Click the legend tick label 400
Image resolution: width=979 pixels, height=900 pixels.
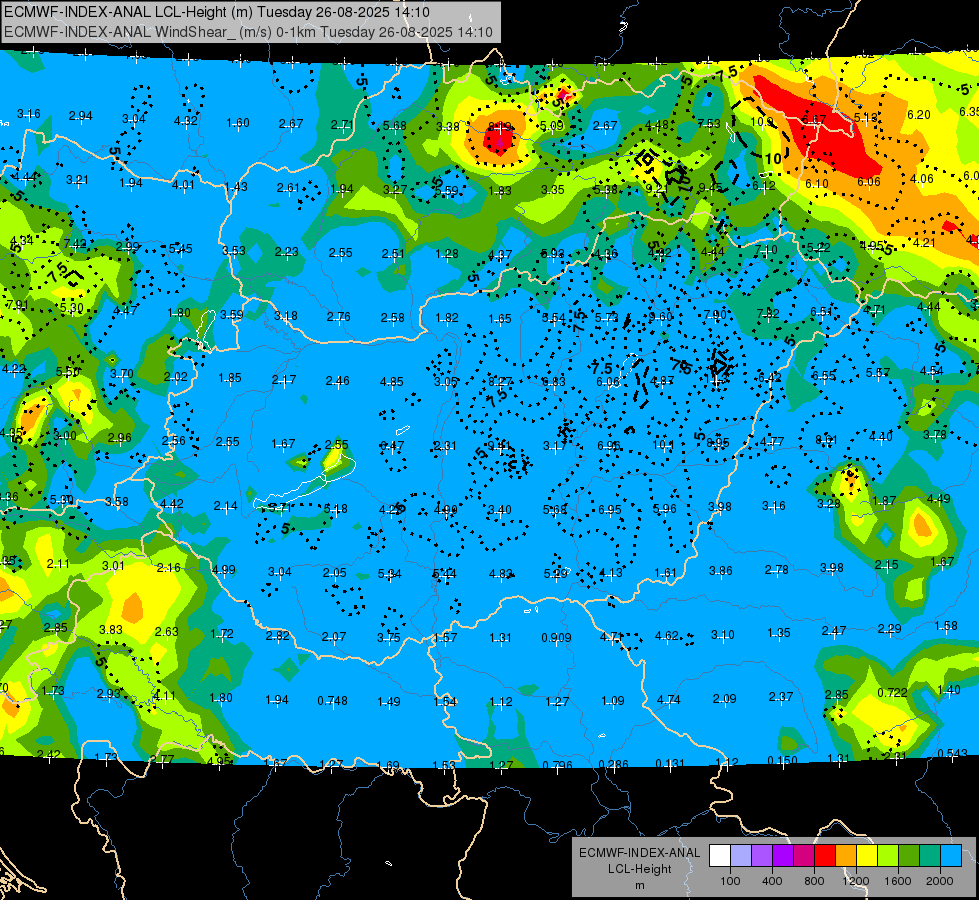tap(772, 881)
